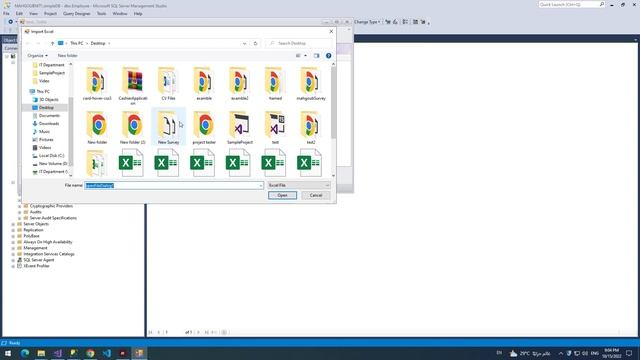Select the New Survey folder
The width and height of the screenshot is (640, 360).
tap(168, 127)
